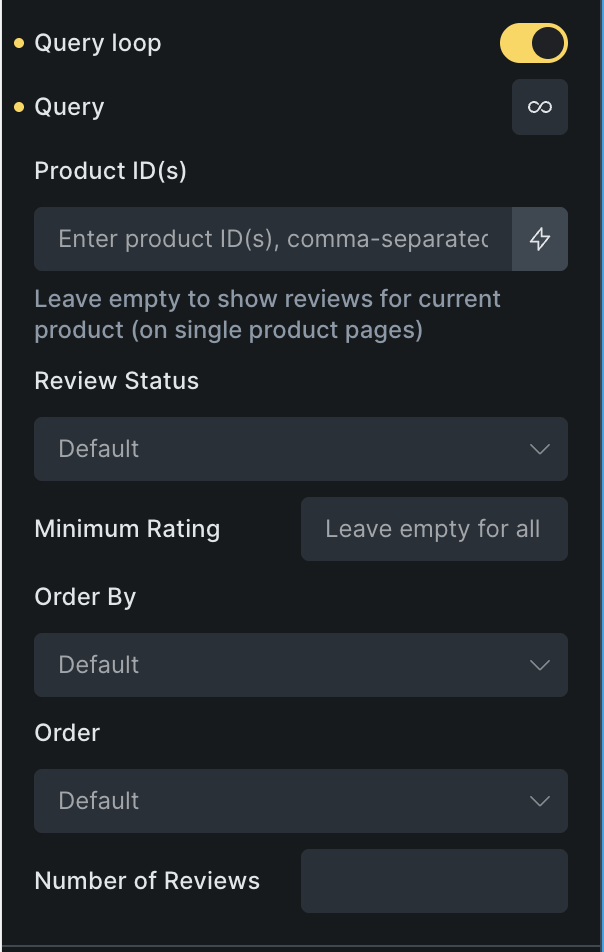Open the Query infinity icon settings
Viewport: 604px width, 952px height.
click(540, 107)
